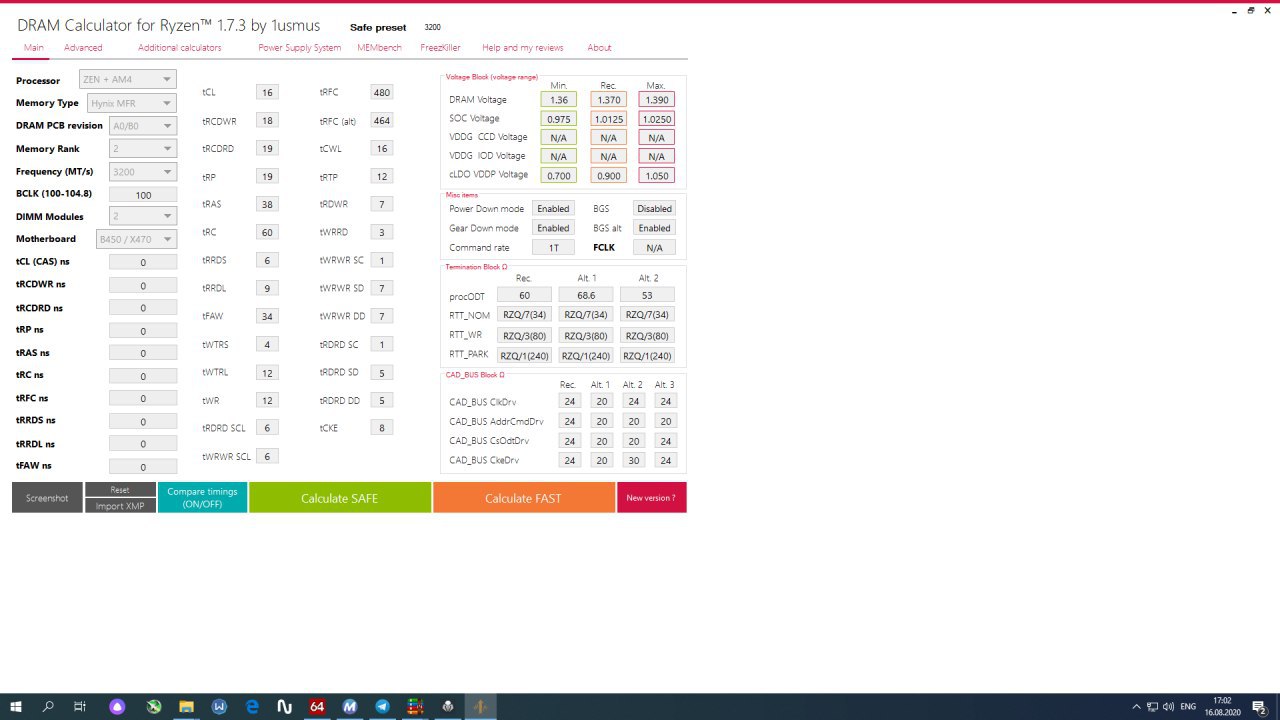Click Command rate 1T field
Viewport: 1280px width, 720px height.
coord(553,247)
